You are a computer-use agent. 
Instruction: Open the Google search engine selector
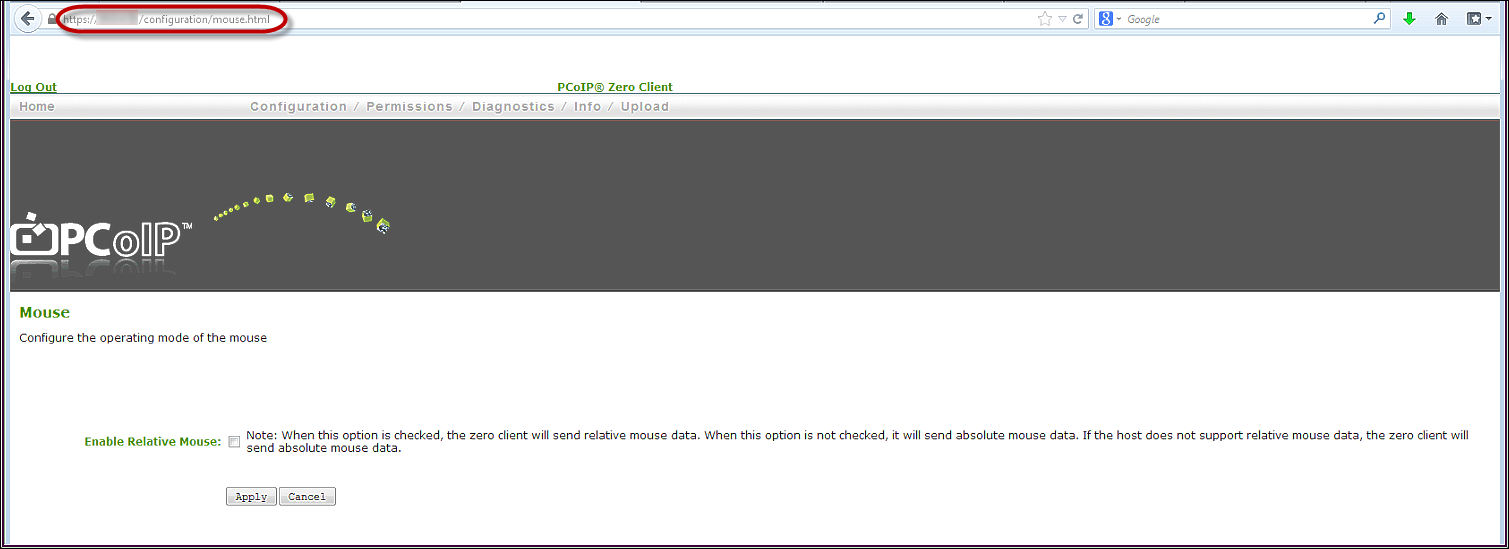[x=1109, y=19]
